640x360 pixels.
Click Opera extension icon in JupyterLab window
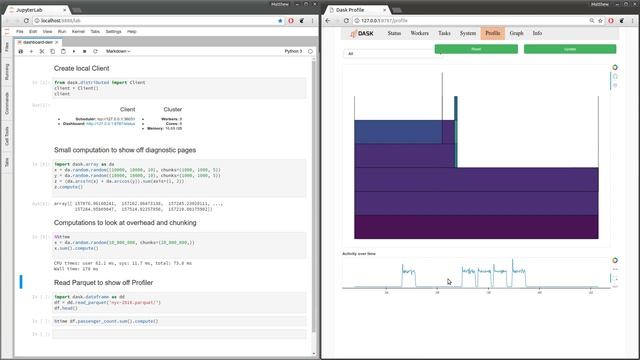pos(291,20)
